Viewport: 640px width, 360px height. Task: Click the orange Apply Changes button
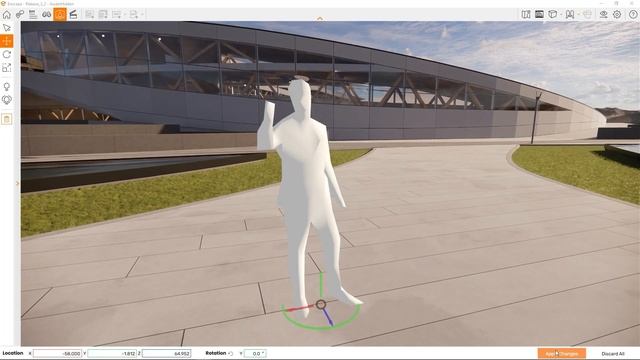pos(562,353)
